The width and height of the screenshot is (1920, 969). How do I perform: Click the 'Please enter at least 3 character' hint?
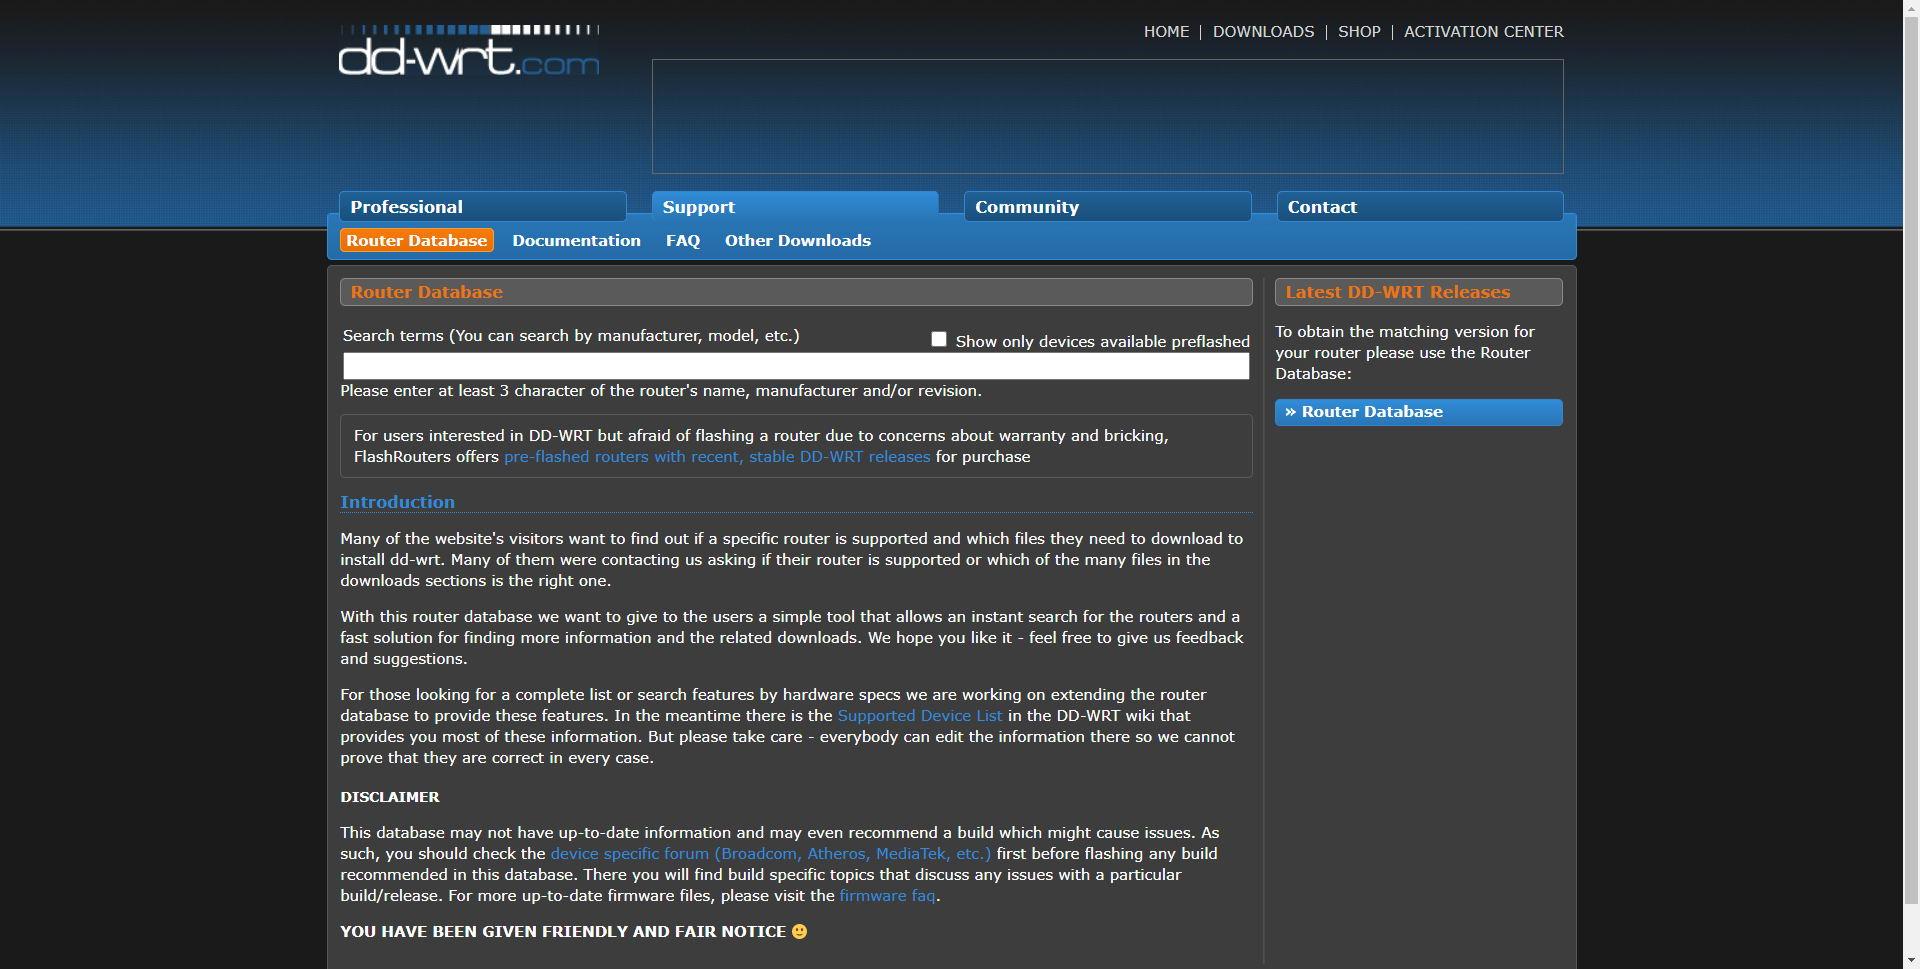[x=661, y=391]
